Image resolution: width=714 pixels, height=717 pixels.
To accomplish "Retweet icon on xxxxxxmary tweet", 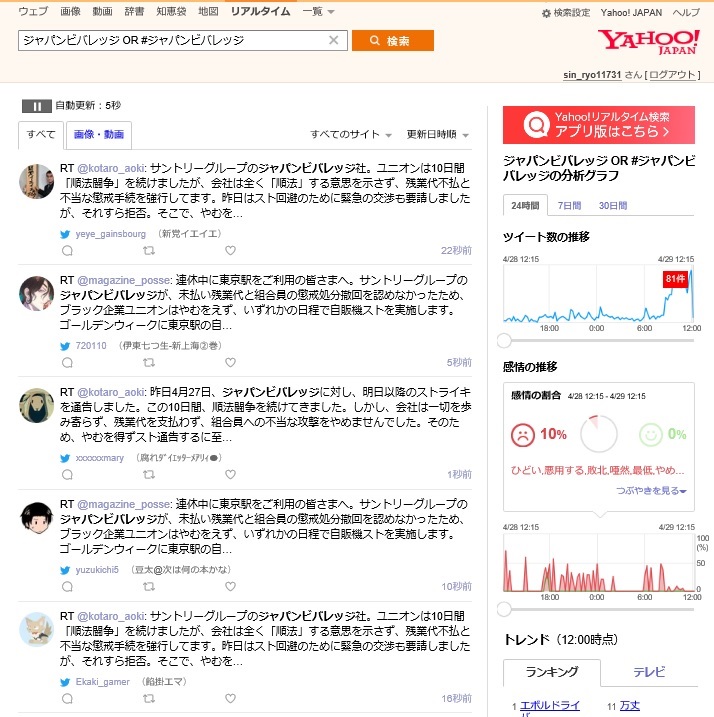I will (149, 475).
